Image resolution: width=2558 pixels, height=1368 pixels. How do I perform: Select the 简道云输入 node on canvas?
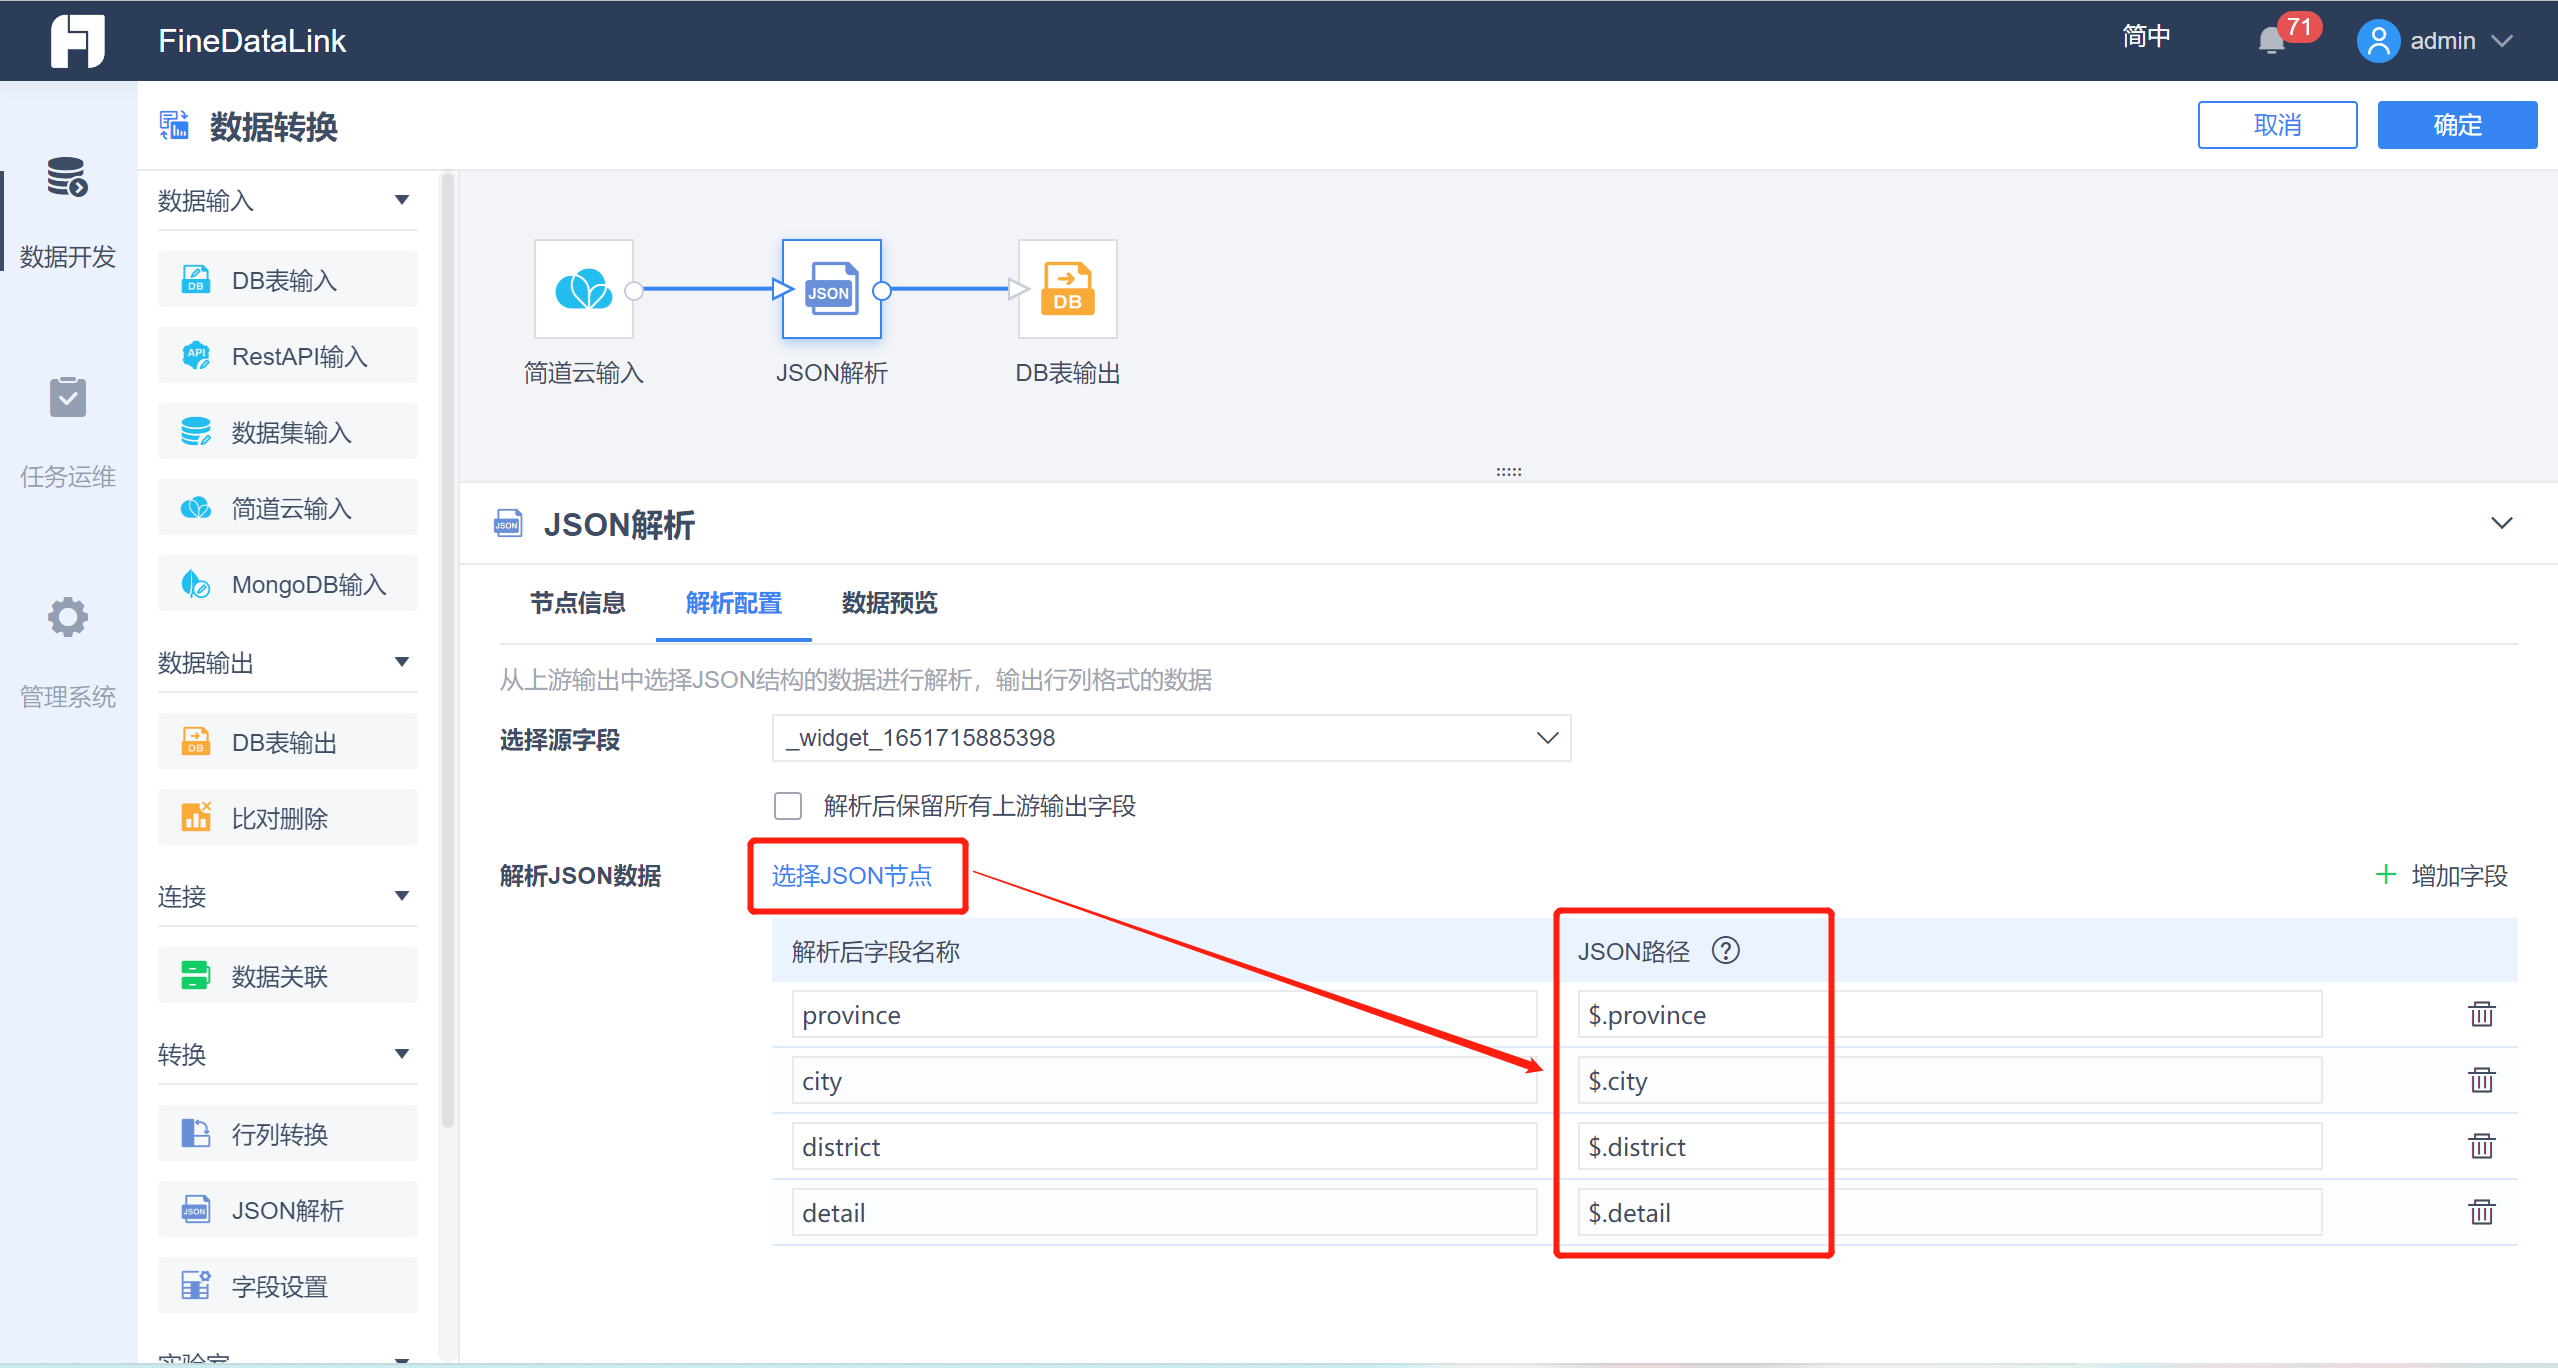click(583, 289)
